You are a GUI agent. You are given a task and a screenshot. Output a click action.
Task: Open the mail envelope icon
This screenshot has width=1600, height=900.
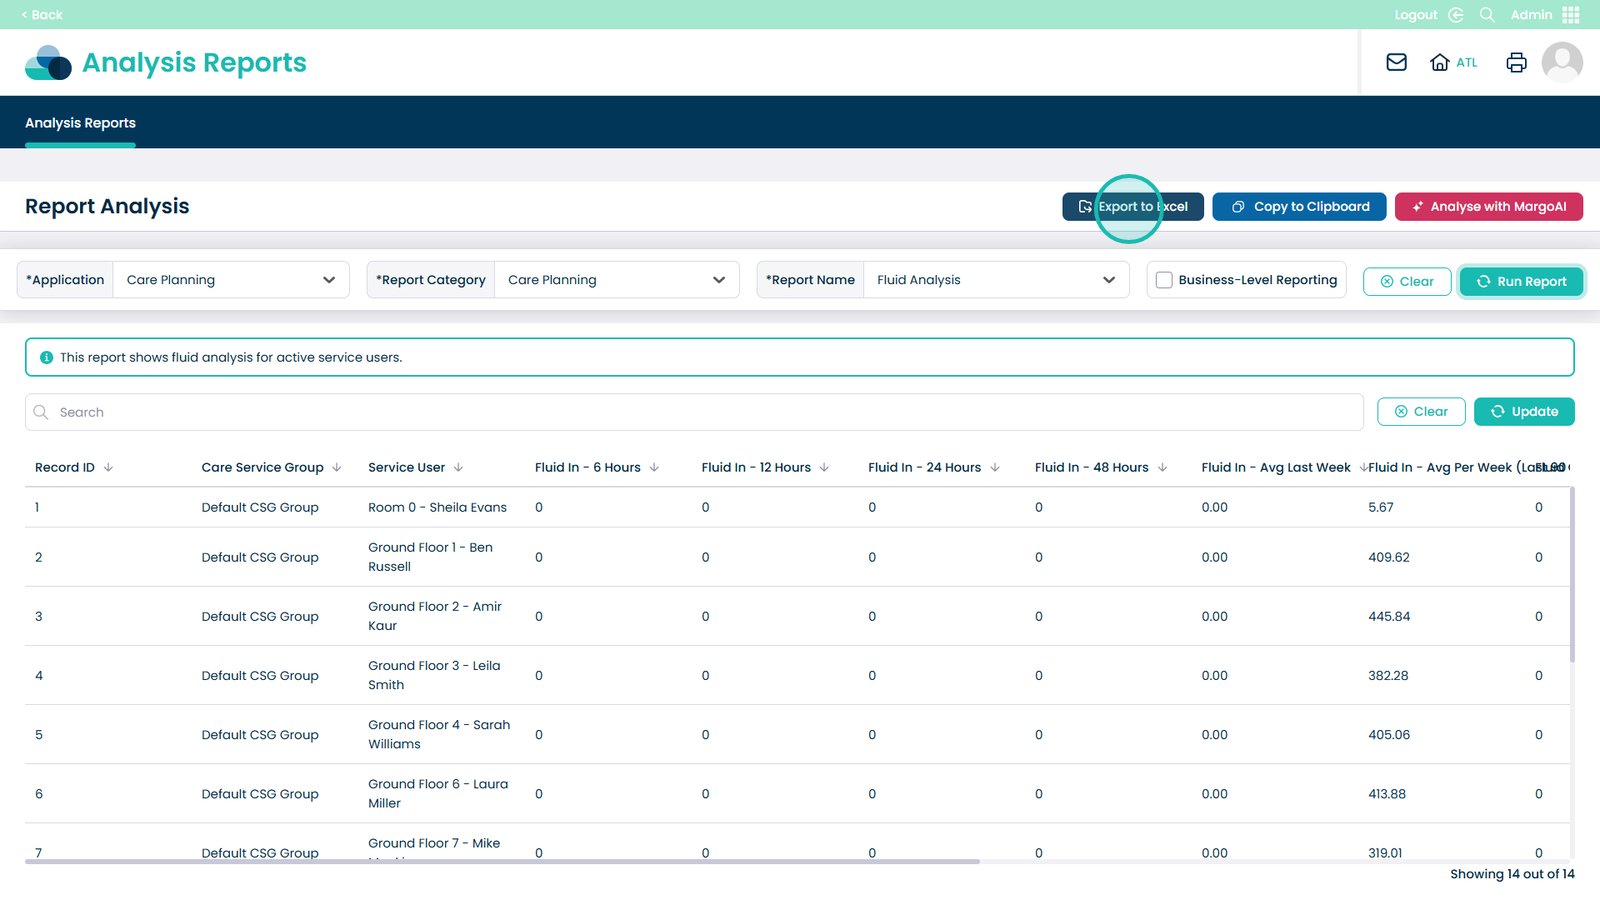[1396, 62]
